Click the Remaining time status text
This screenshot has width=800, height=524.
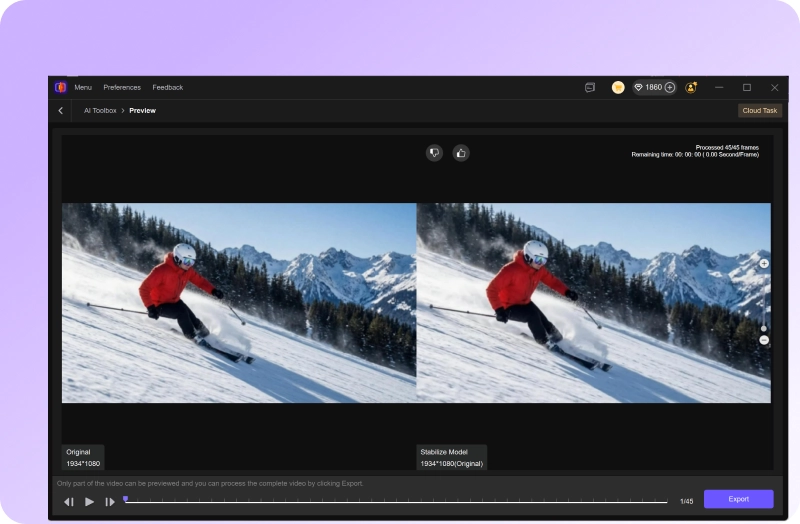pos(695,155)
